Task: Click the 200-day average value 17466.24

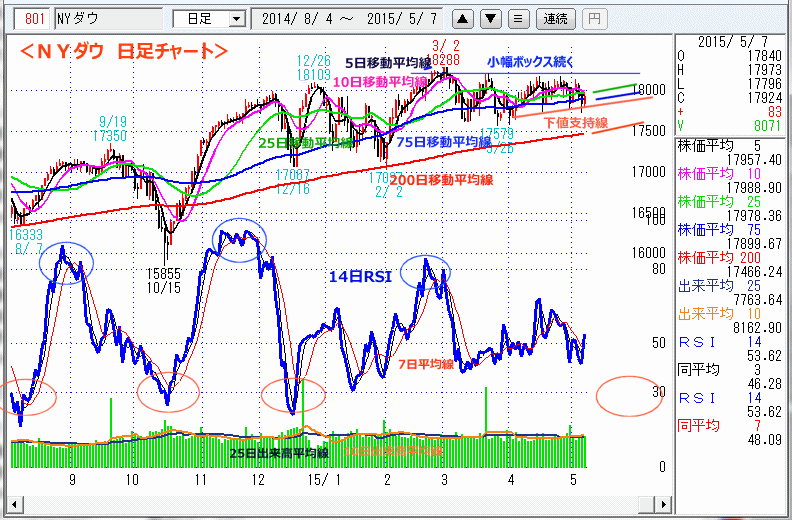Action: 754,272
